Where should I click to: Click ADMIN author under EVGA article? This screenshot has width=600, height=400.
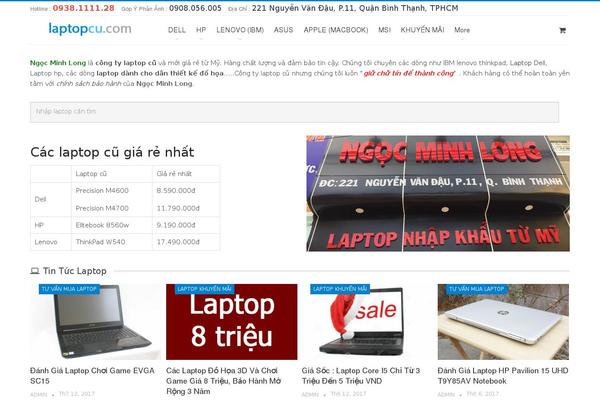tap(38, 394)
